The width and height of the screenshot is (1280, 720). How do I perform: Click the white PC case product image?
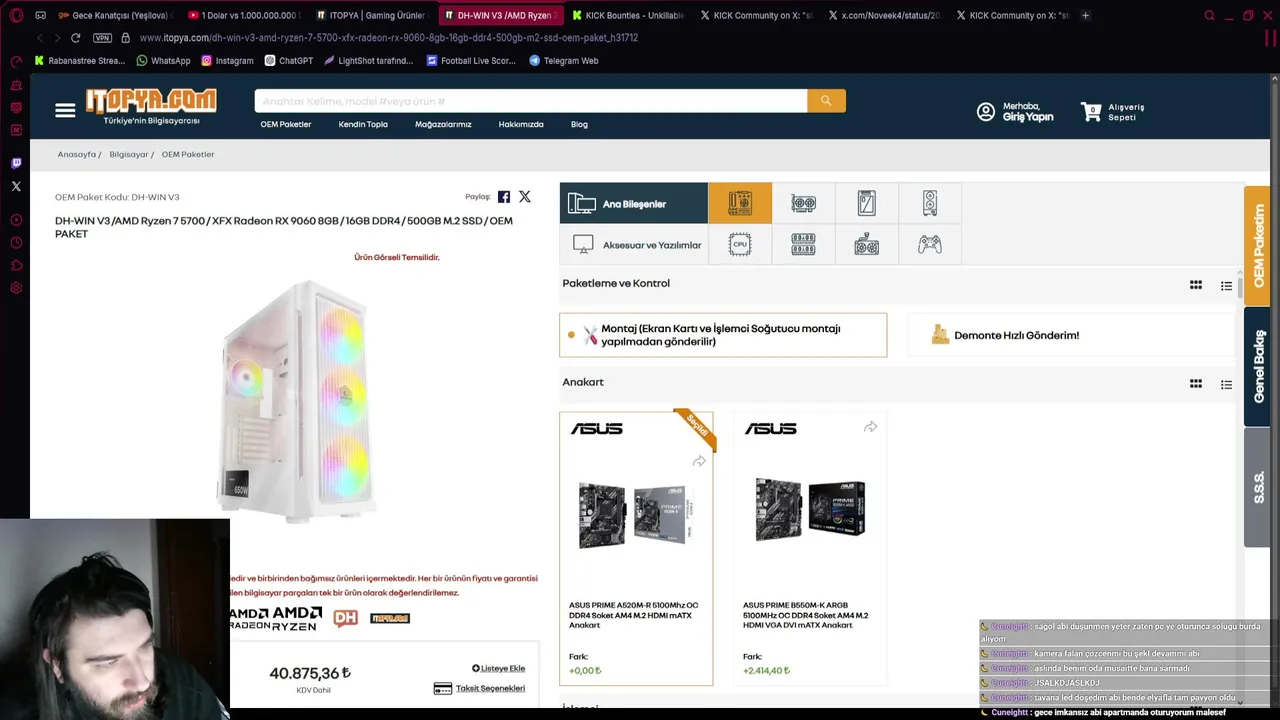(x=297, y=400)
